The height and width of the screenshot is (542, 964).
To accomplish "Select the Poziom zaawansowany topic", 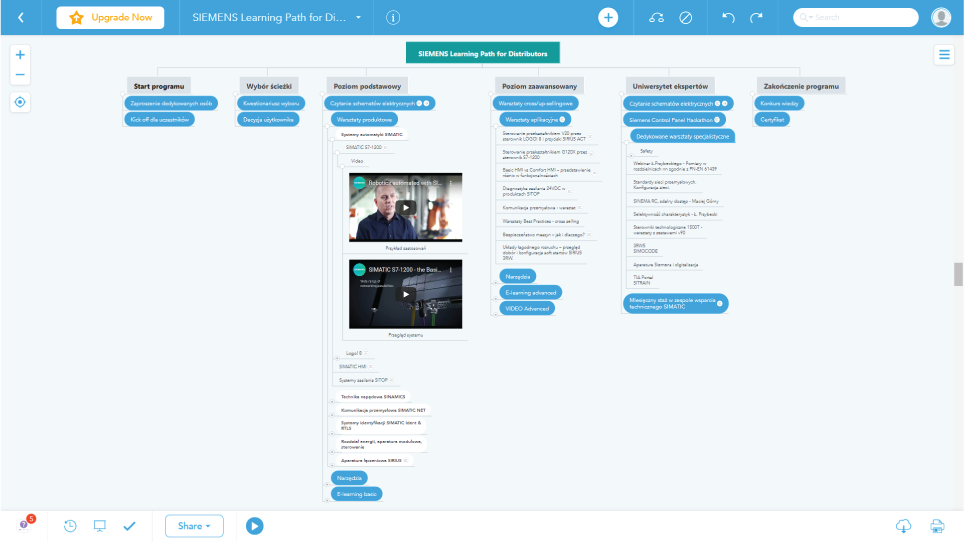I will [539, 86].
